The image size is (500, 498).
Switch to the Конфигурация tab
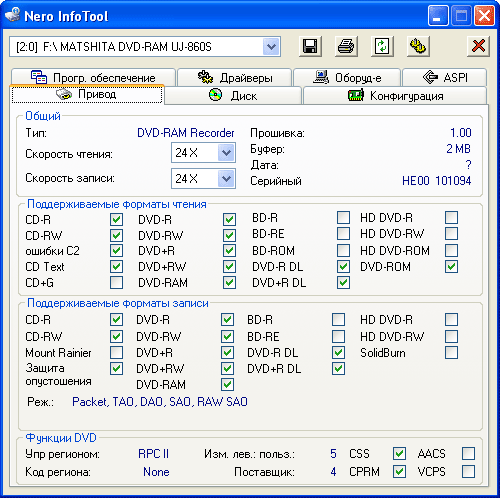pyautogui.click(x=395, y=96)
